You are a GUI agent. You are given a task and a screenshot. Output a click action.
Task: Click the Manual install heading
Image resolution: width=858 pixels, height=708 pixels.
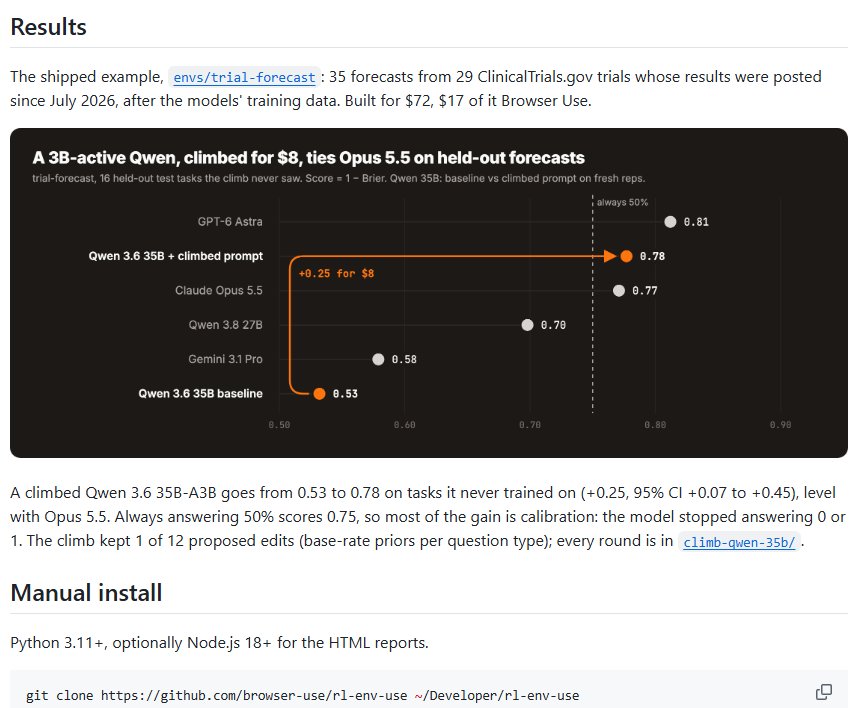pyautogui.click(x=86, y=593)
